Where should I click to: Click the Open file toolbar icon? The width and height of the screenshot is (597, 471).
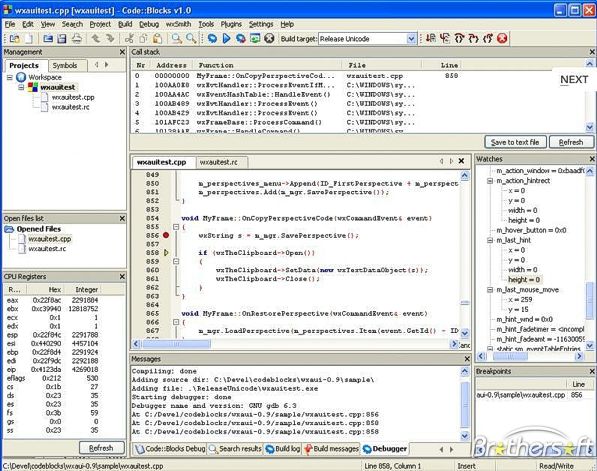[48, 38]
